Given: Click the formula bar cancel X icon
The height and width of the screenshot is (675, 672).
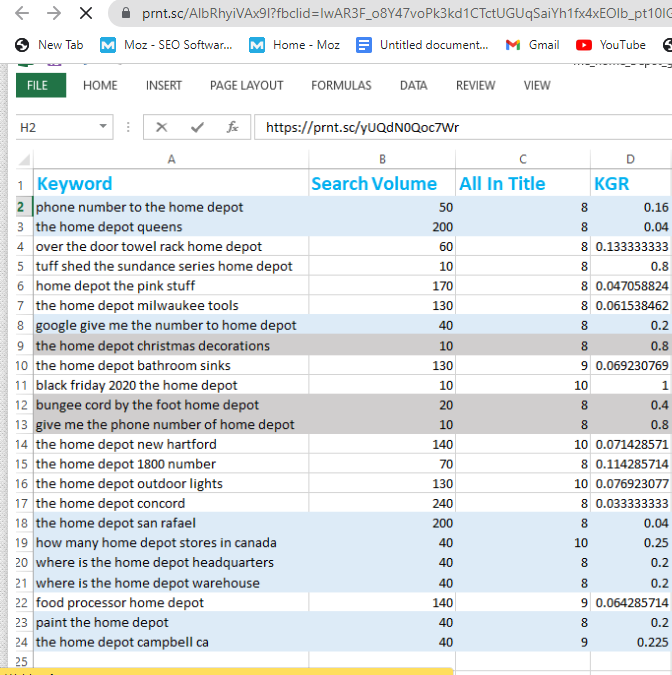Looking at the screenshot, I should pyautogui.click(x=162, y=127).
